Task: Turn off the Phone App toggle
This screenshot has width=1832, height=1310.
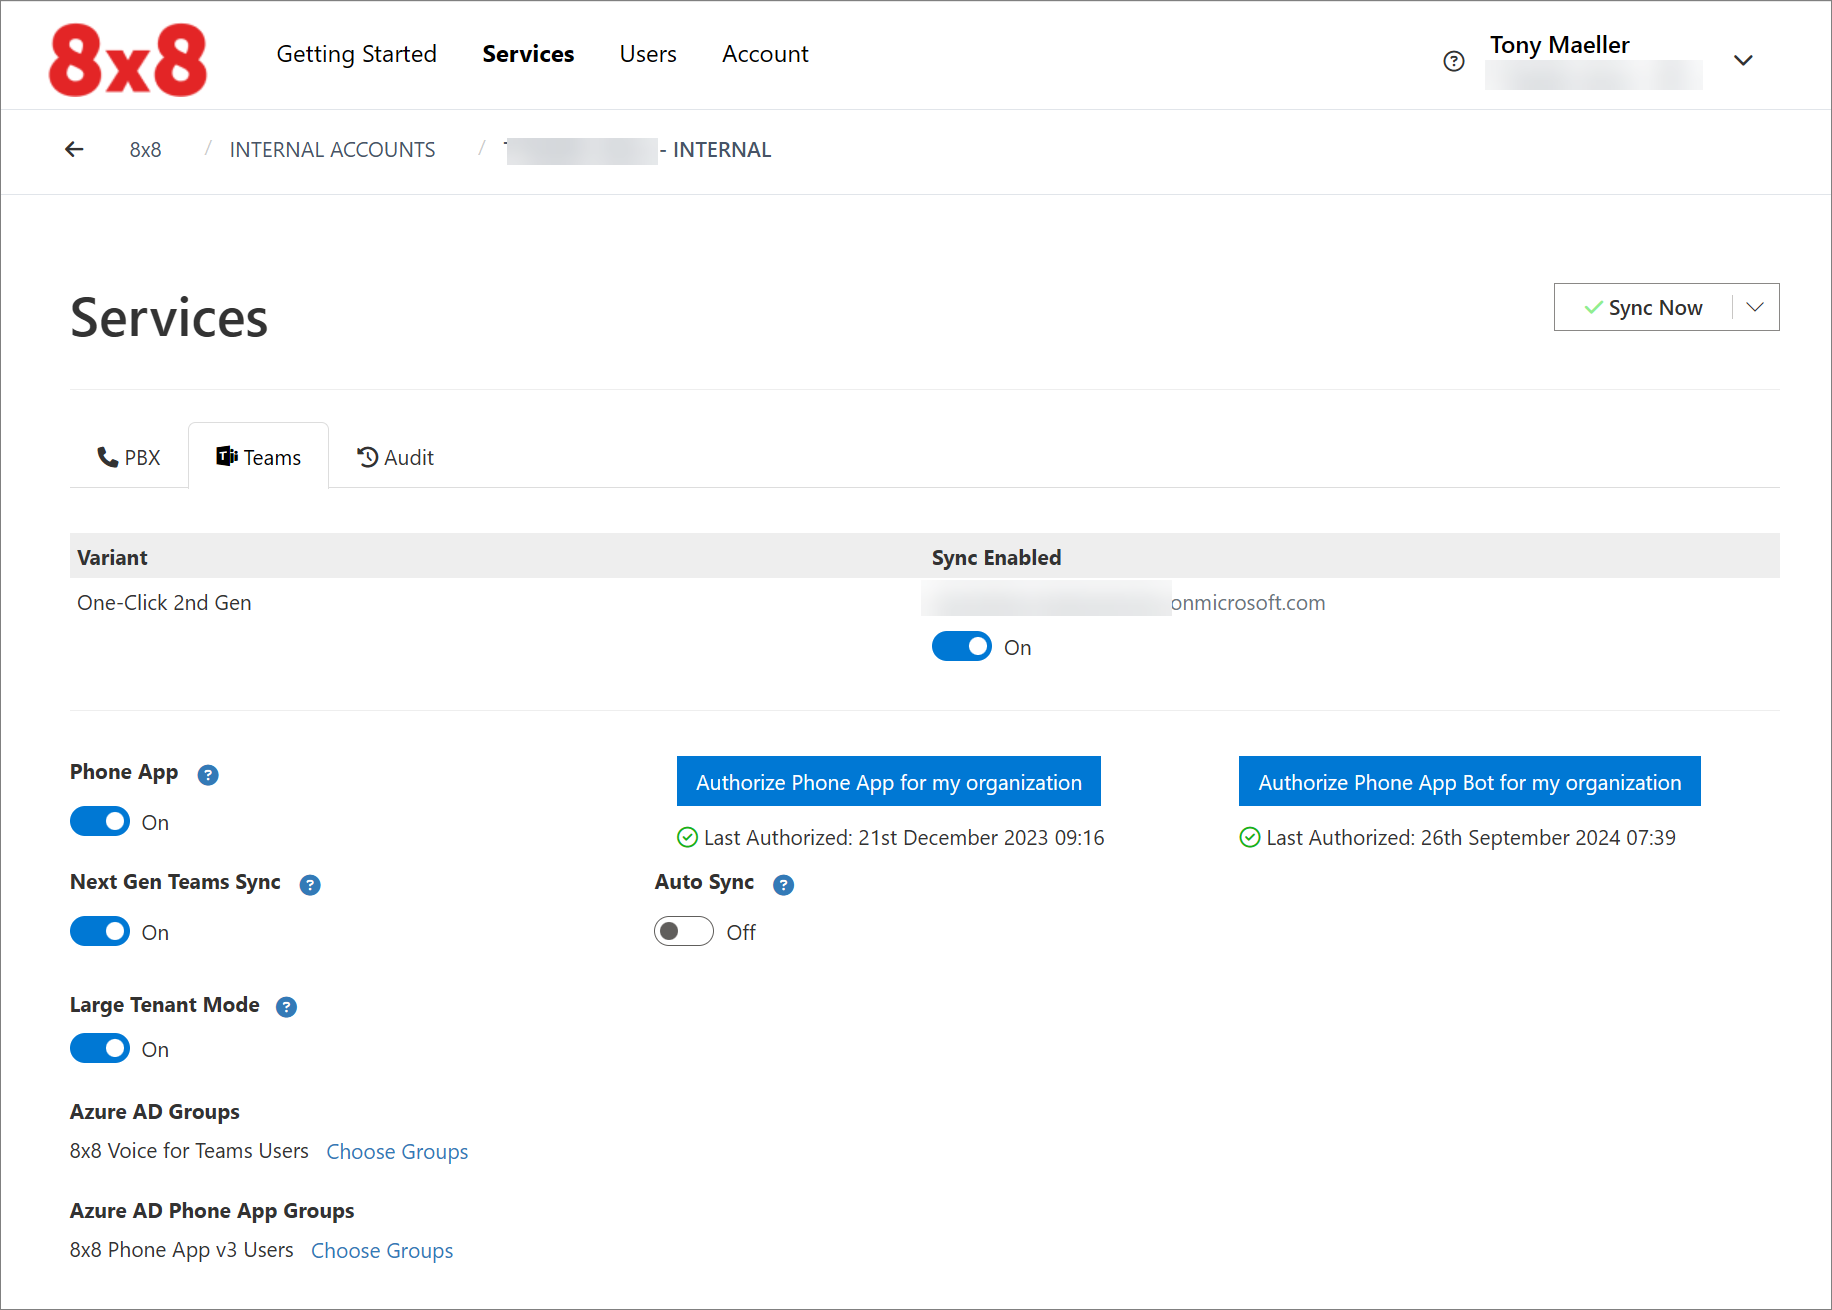Action: click(x=100, y=822)
